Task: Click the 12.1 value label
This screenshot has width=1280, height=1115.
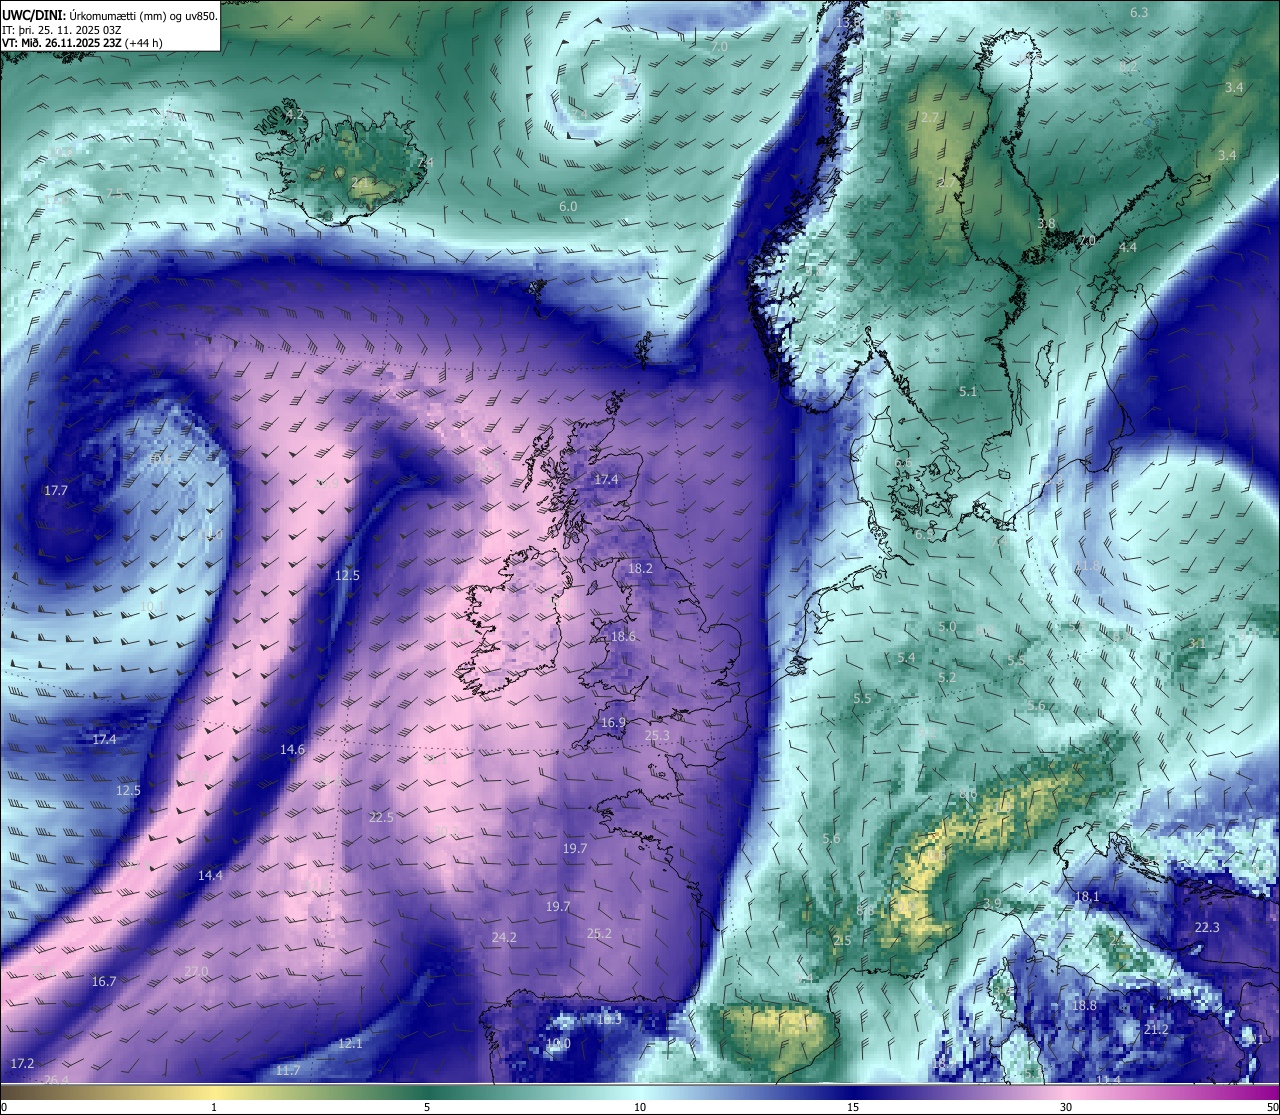Action: click(x=350, y=1043)
